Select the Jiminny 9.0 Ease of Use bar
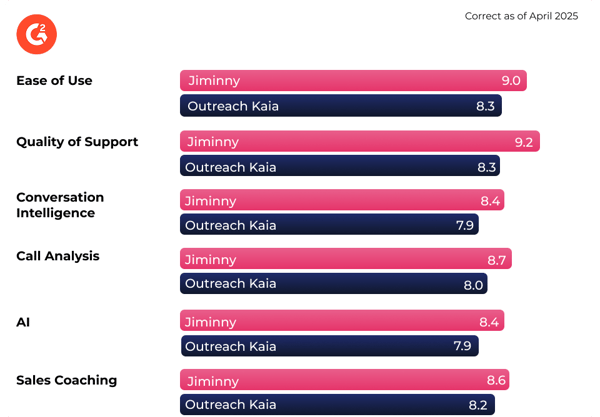 point(353,80)
